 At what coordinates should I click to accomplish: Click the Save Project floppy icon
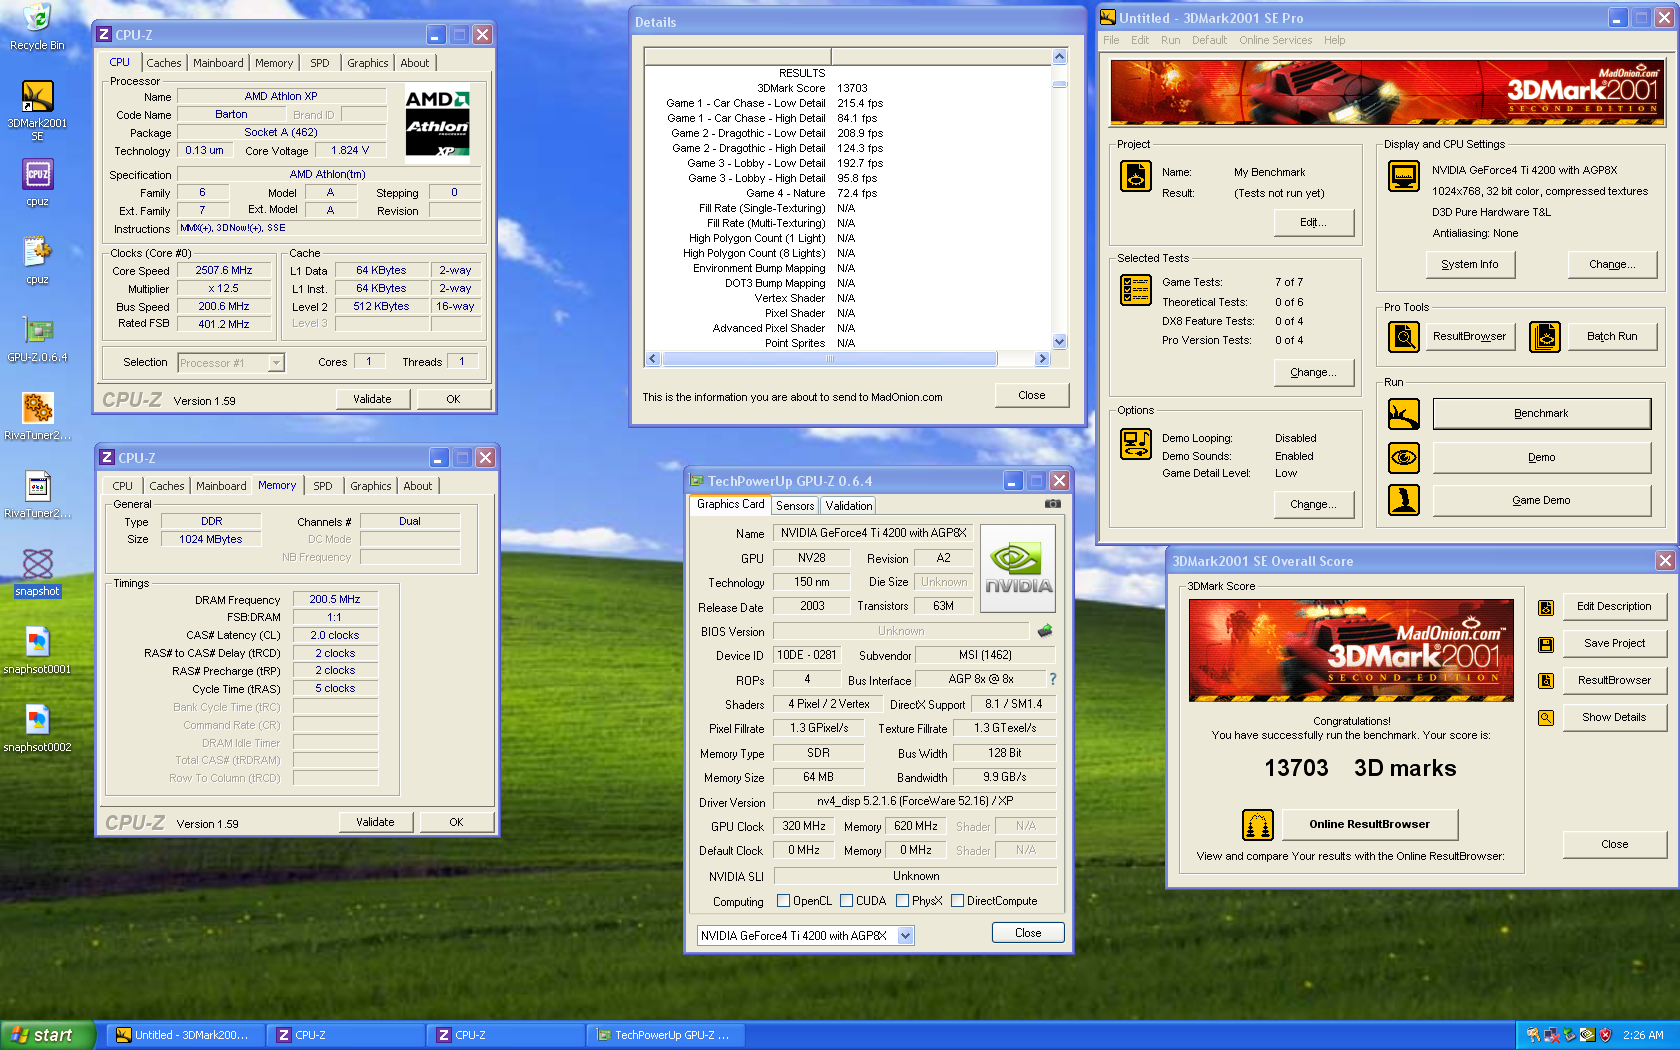1546,644
